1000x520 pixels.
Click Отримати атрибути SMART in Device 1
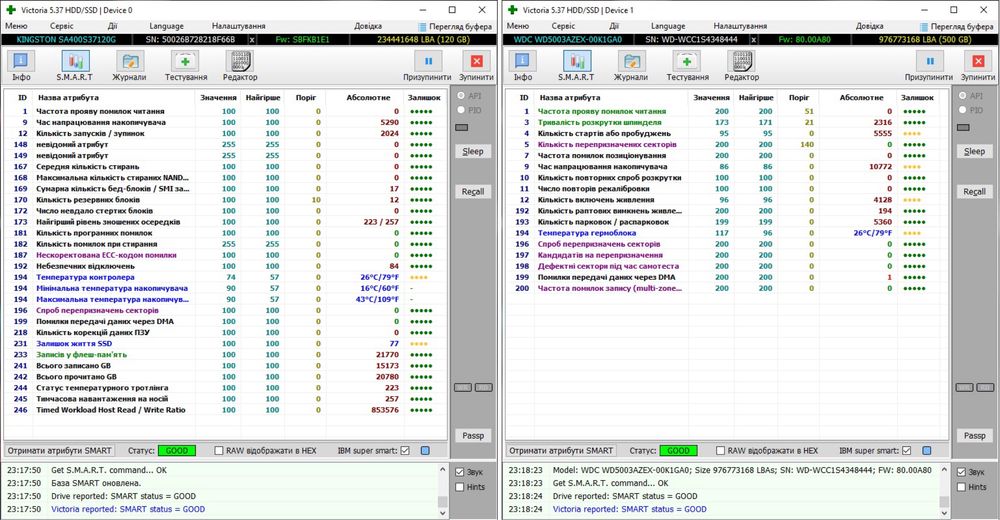coord(561,450)
